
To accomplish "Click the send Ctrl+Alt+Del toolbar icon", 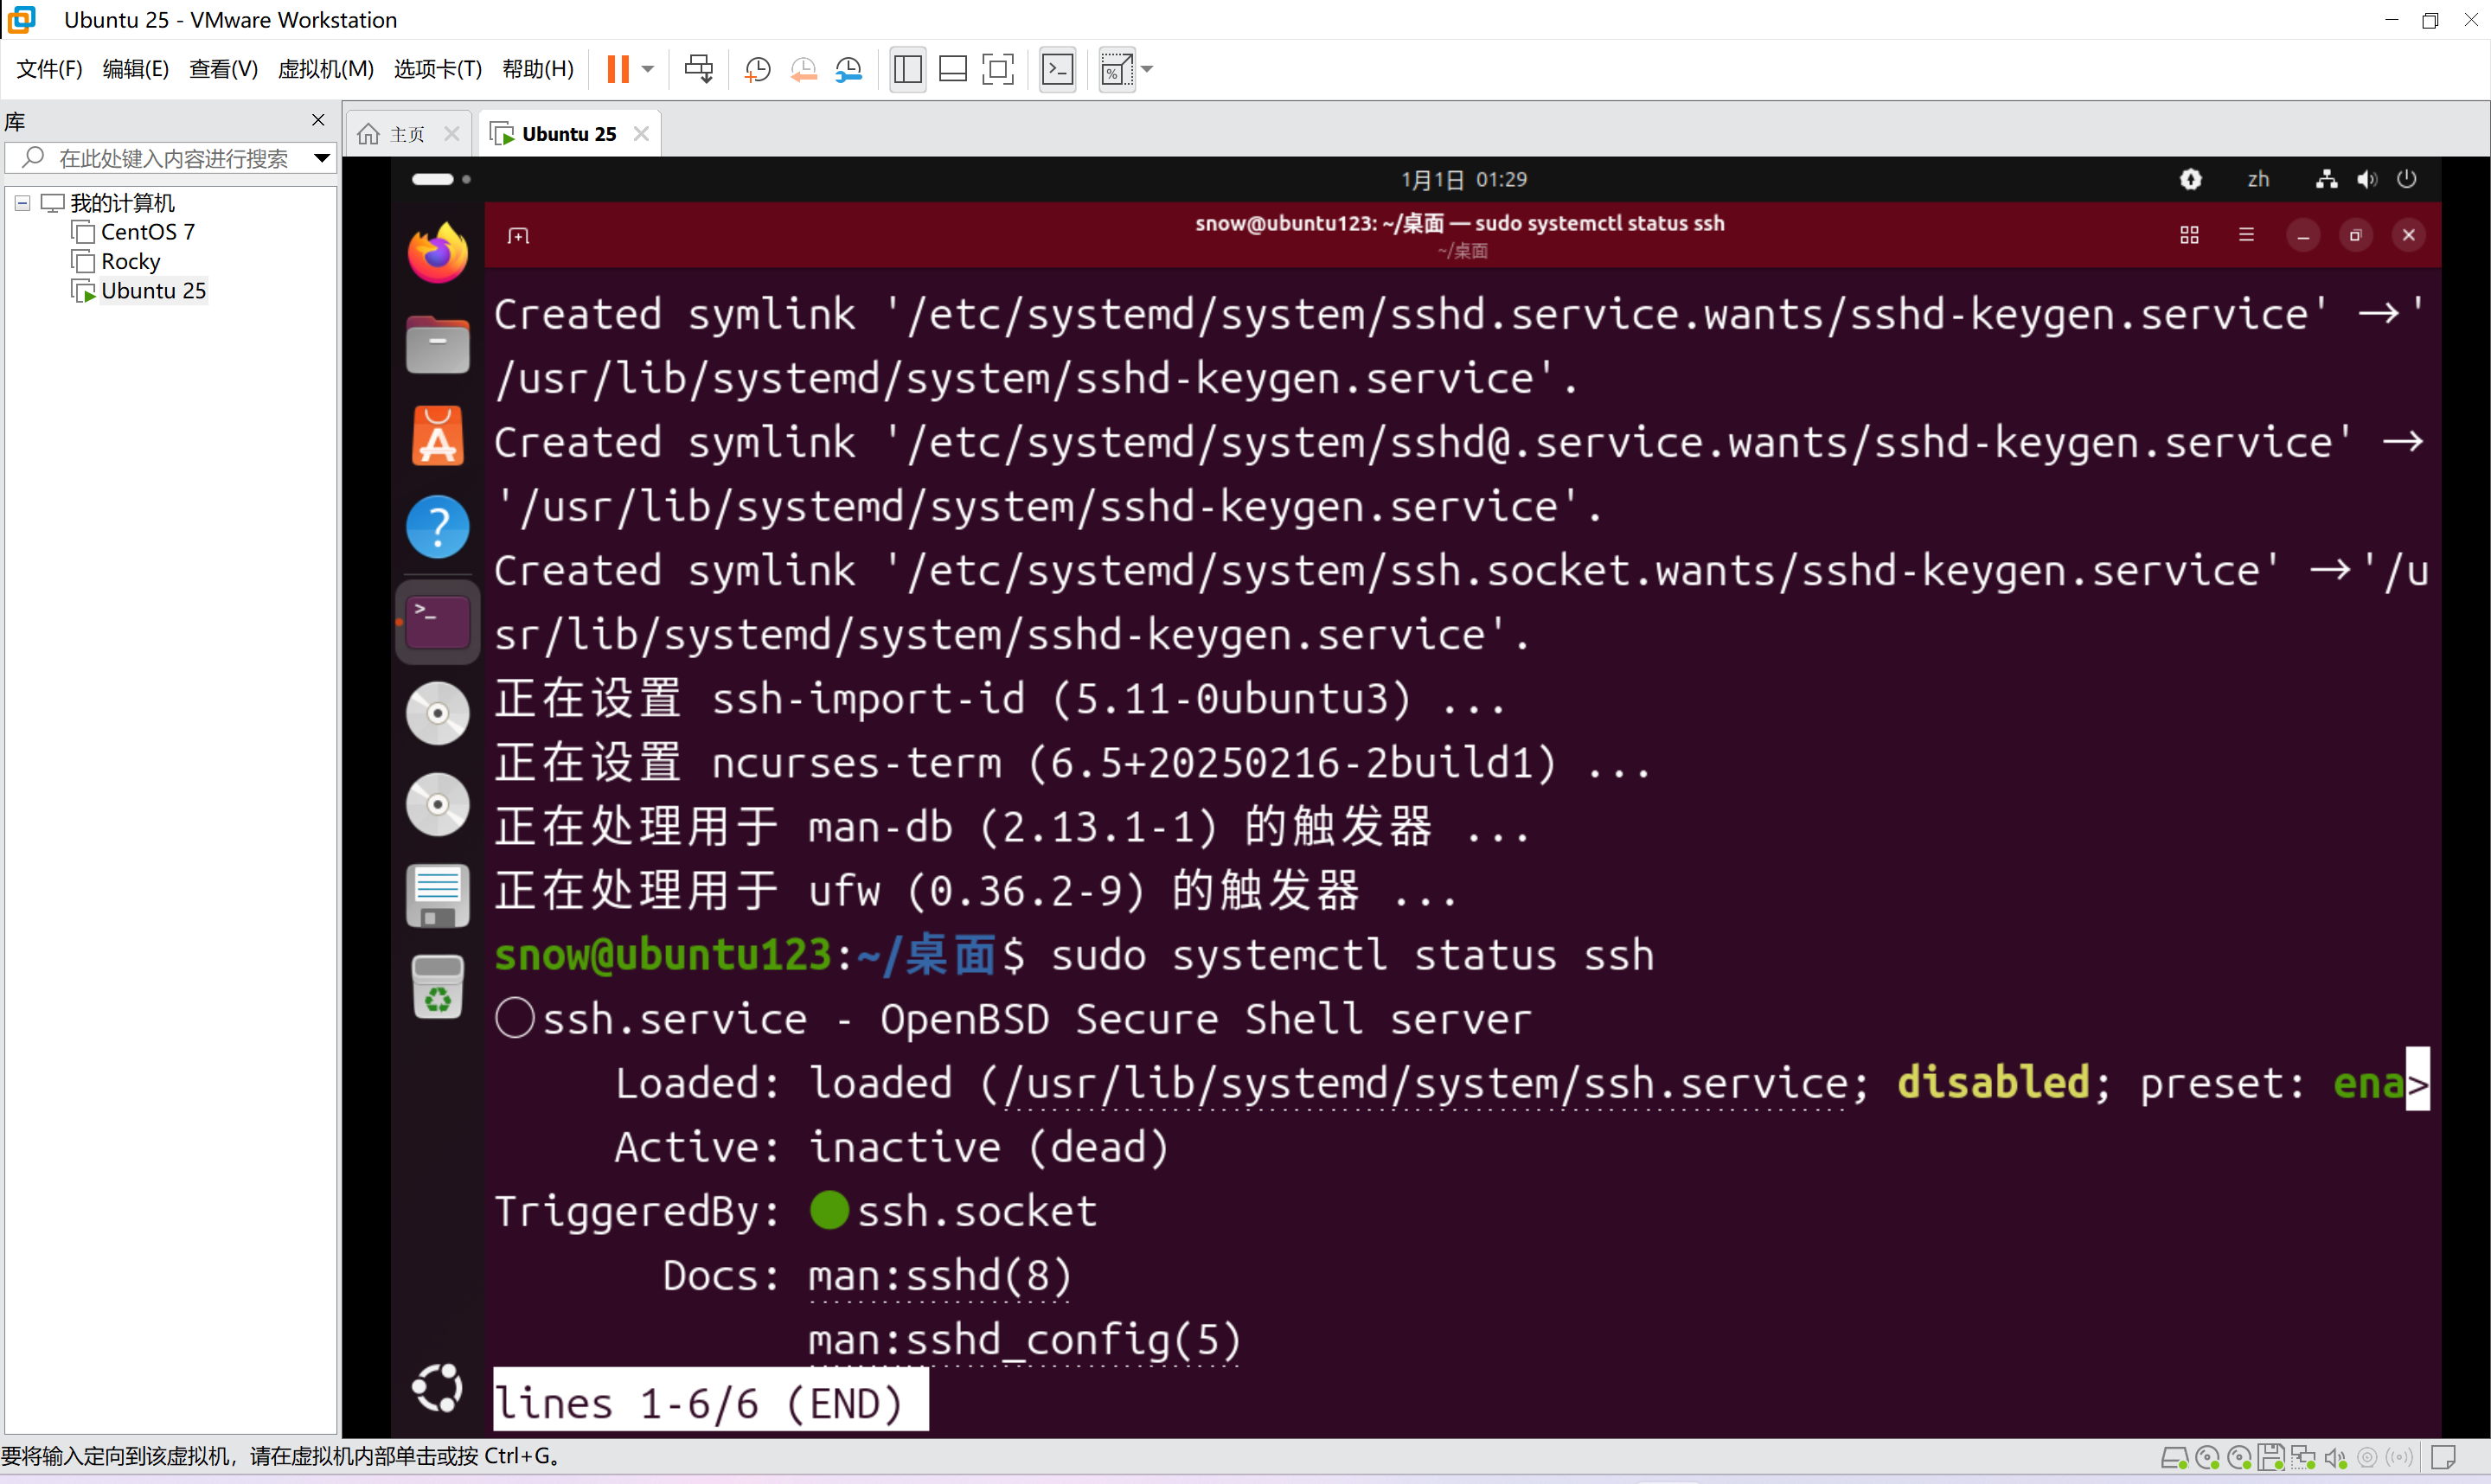I will [x=699, y=69].
